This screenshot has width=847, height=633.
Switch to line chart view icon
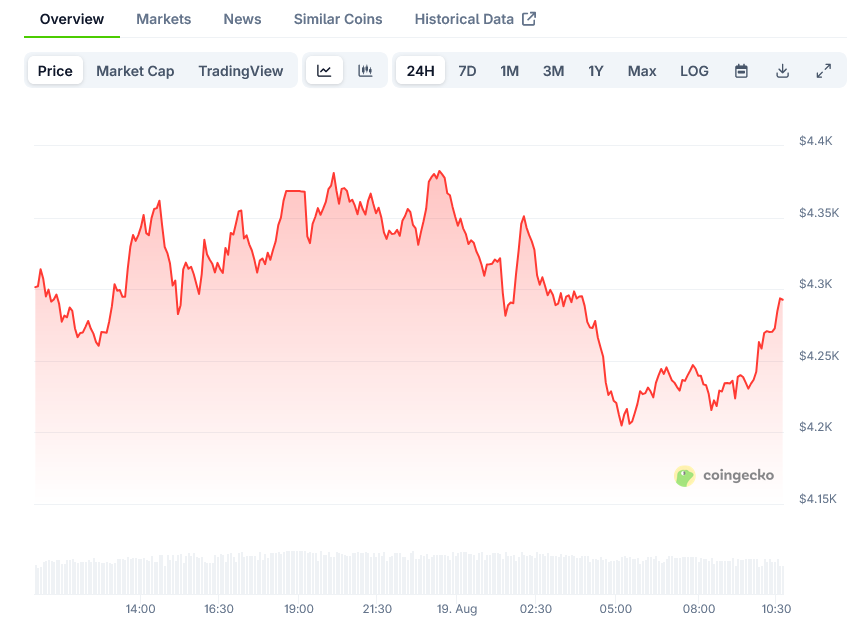[324, 71]
